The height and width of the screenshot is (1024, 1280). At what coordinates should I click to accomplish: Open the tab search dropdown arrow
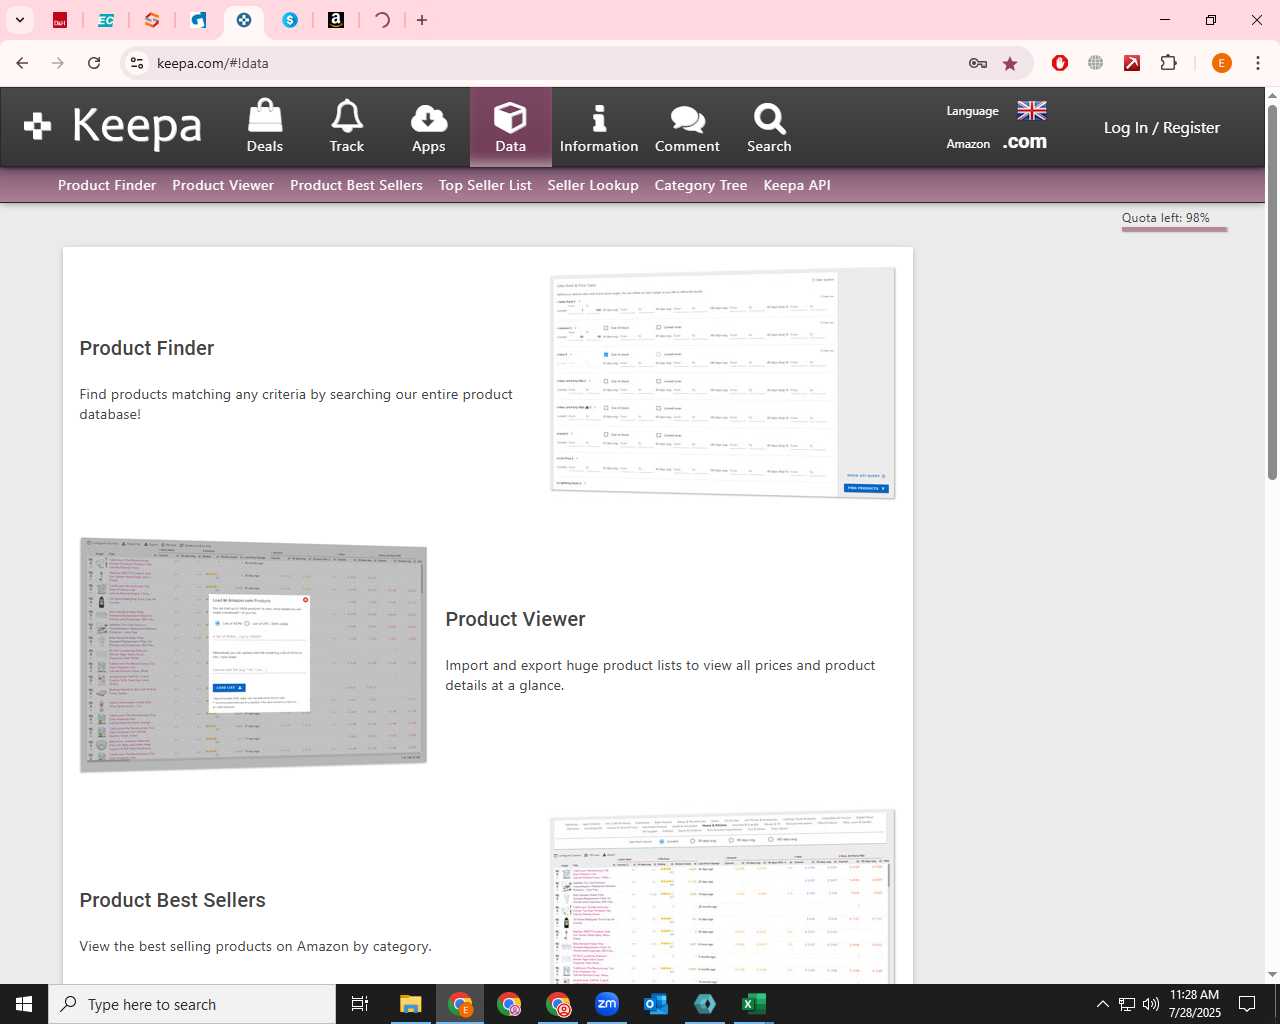(x=19, y=20)
